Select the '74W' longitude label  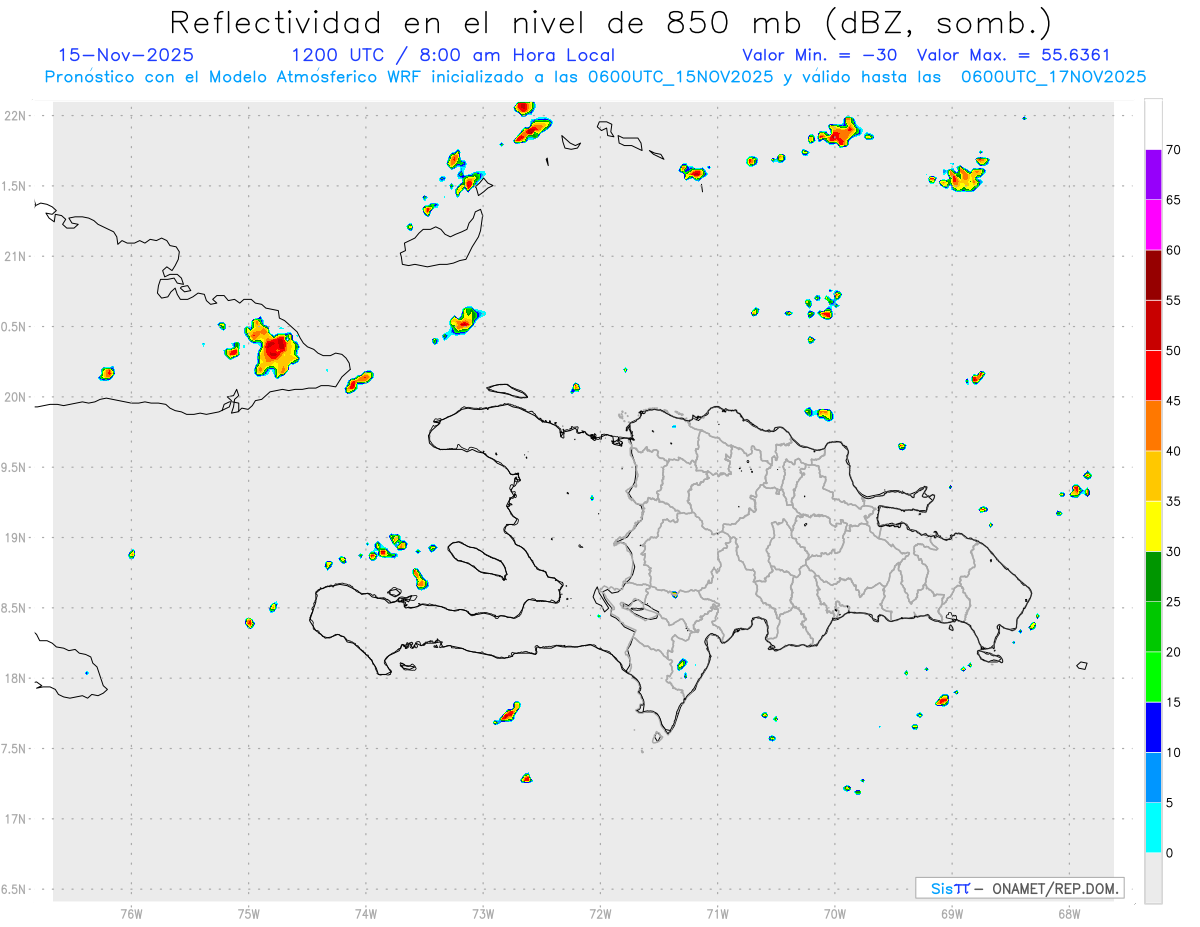(x=366, y=913)
